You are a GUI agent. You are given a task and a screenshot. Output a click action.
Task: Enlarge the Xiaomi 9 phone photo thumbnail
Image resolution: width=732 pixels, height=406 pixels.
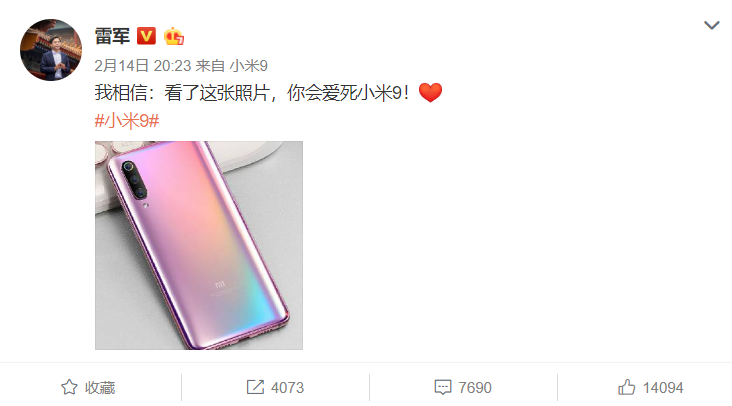coord(199,245)
